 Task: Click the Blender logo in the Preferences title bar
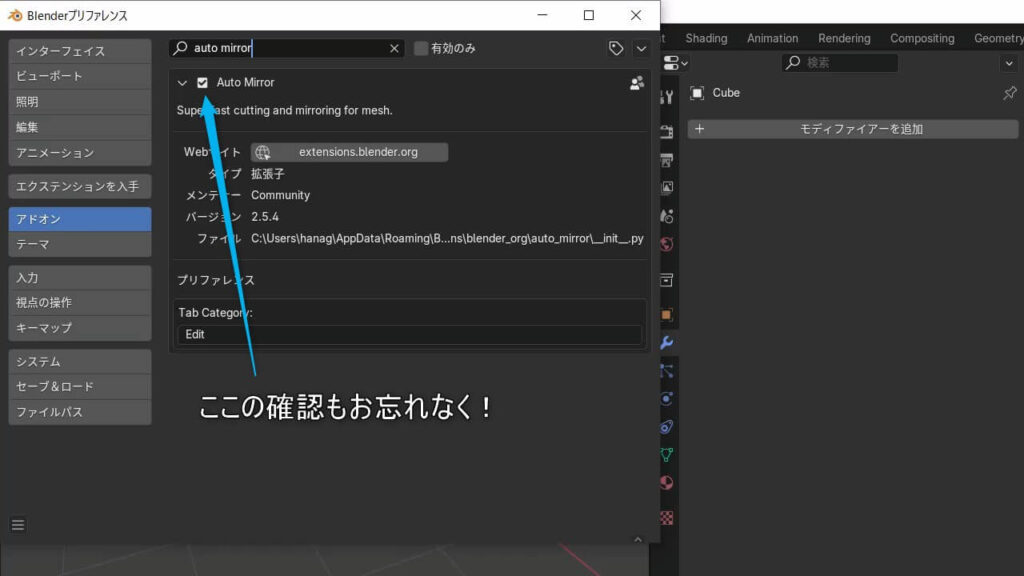14,15
